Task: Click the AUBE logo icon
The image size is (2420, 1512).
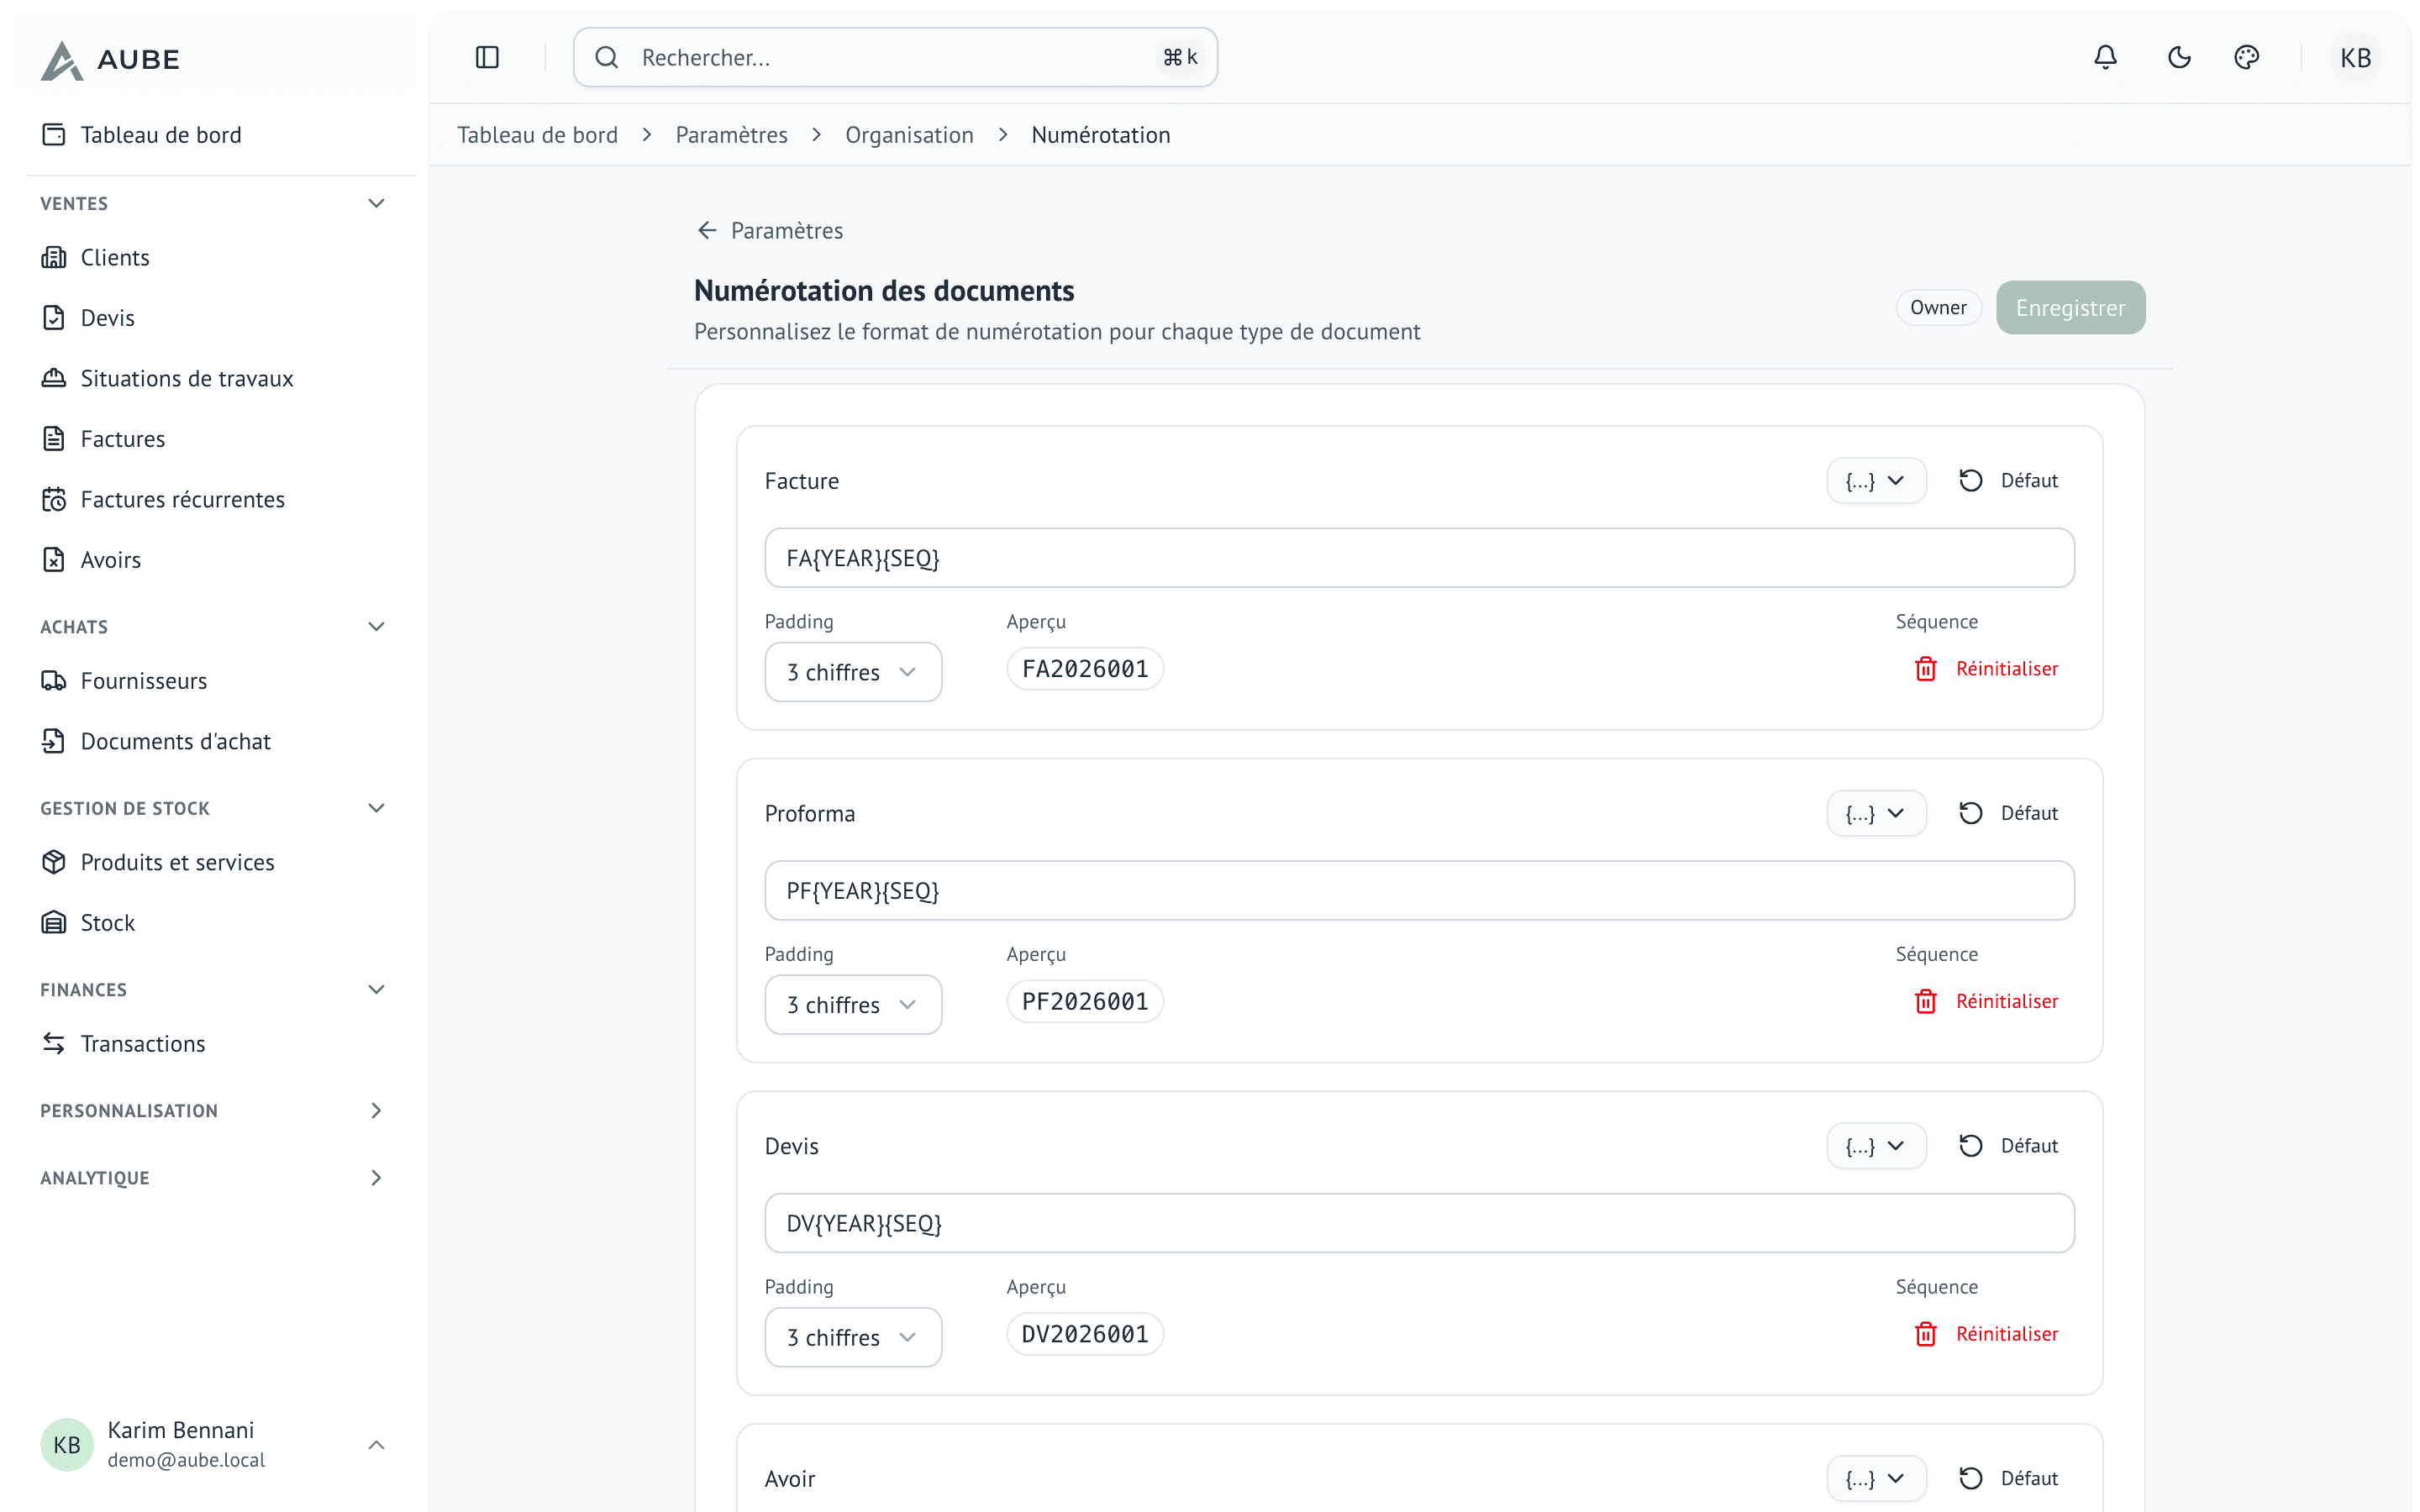Action: 61,60
